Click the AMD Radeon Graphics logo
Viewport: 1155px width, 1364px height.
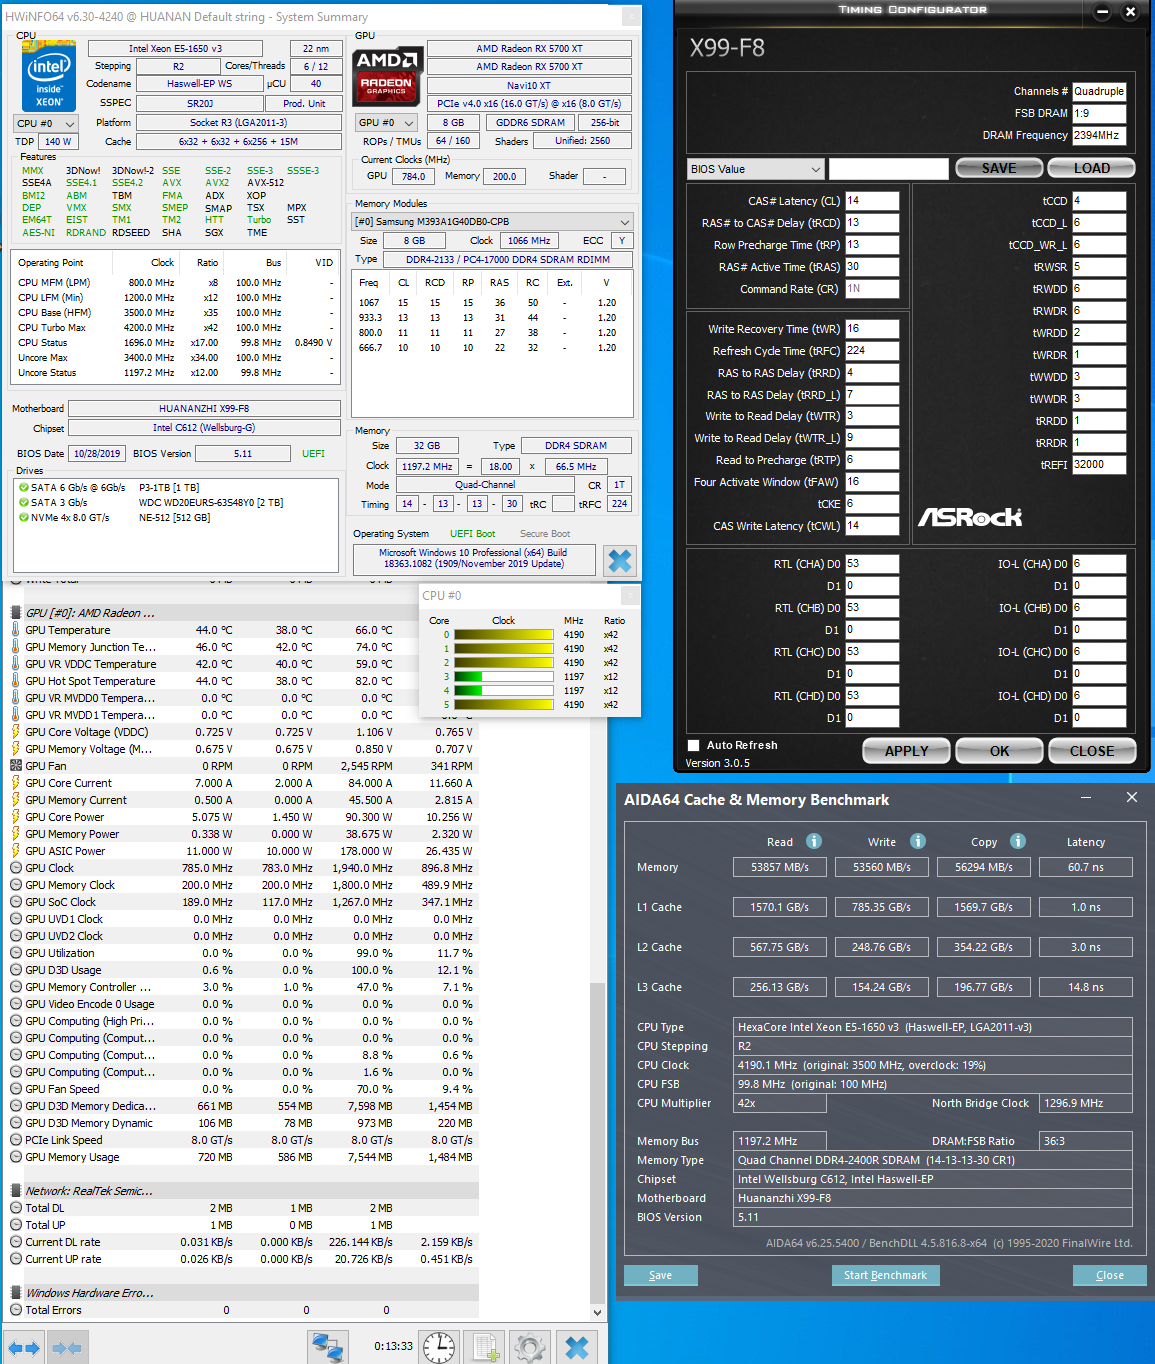pyautogui.click(x=387, y=77)
